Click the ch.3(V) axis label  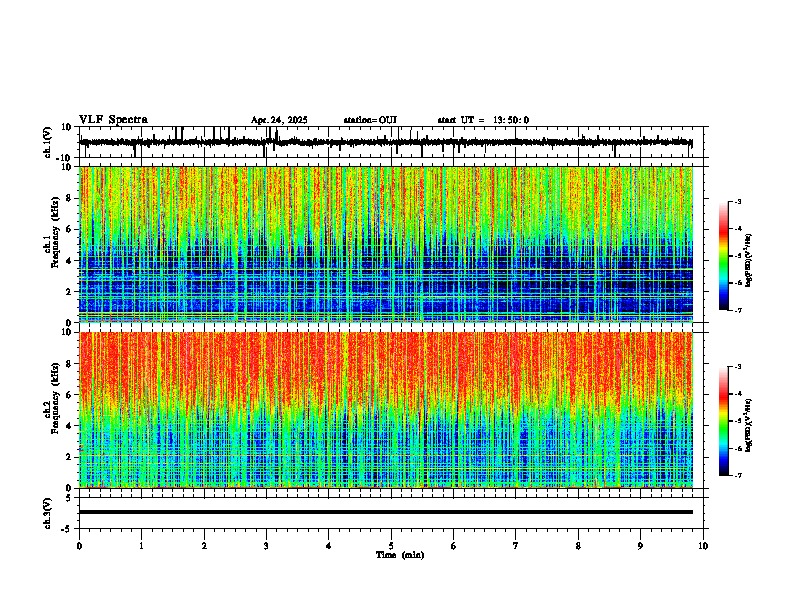tap(48, 513)
